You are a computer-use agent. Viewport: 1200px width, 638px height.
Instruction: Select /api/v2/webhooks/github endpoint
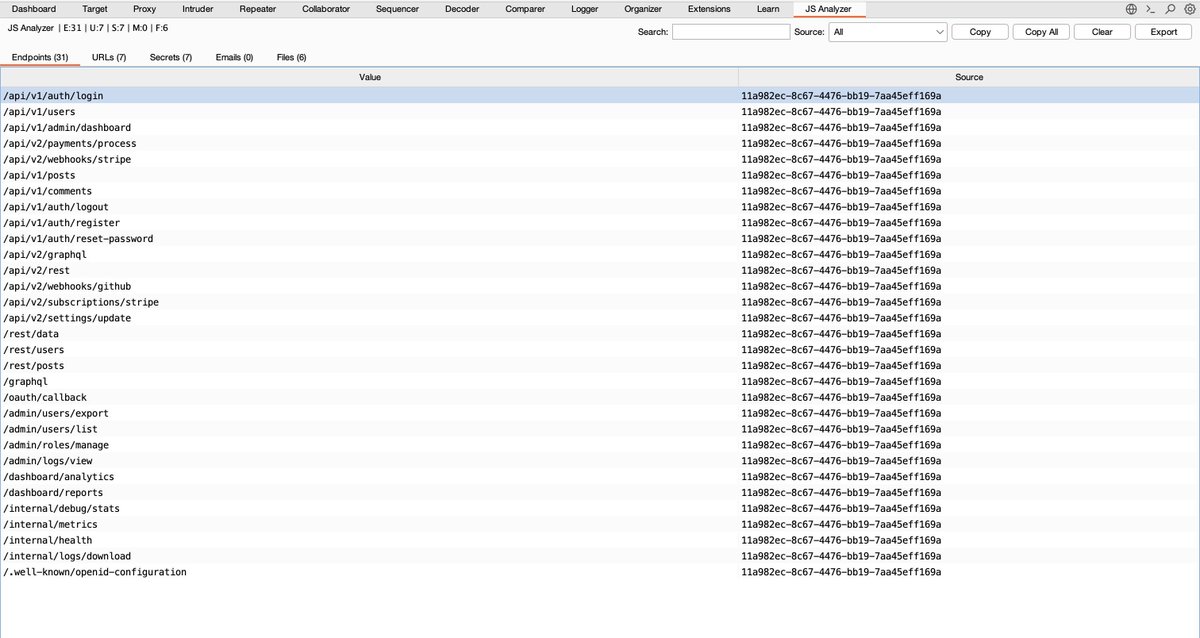tap(600, 286)
